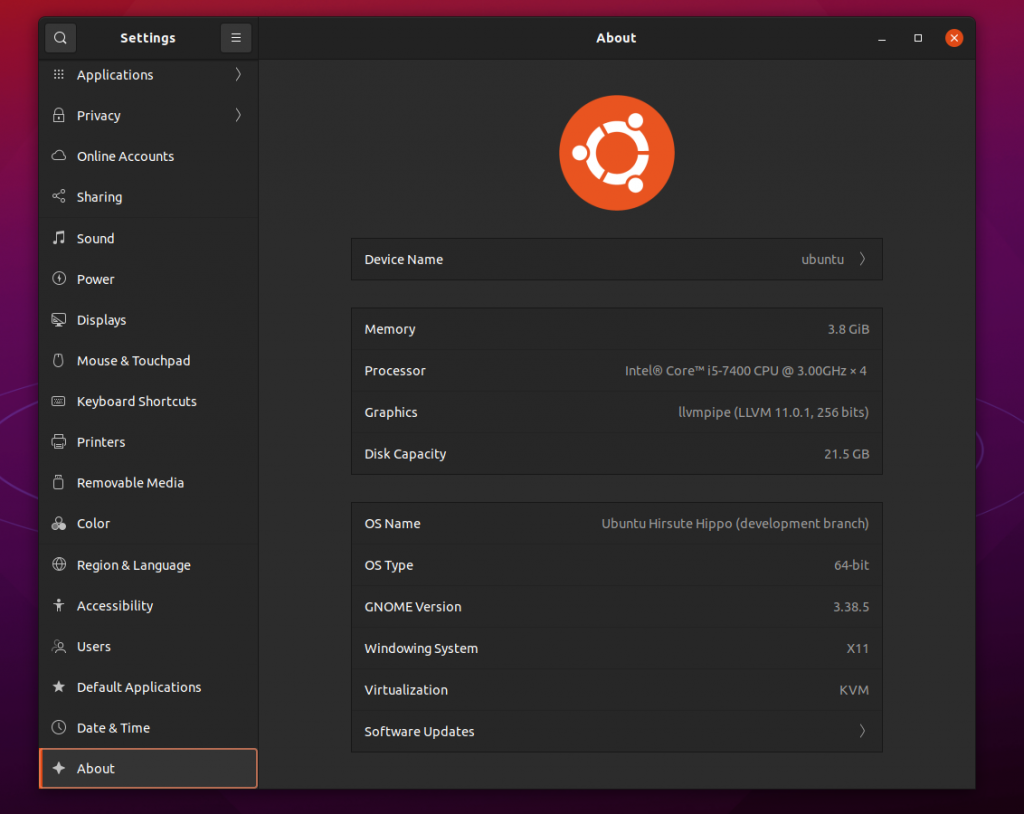Viewport: 1024px width, 814px height.
Task: Open the hamburger menu in Settings header
Action: tap(236, 38)
